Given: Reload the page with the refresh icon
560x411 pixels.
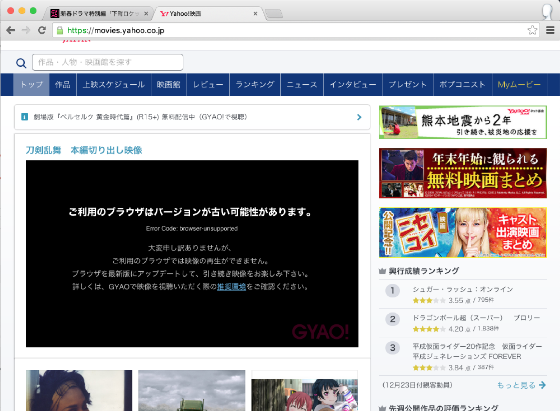Looking at the screenshot, I should [x=42, y=30].
